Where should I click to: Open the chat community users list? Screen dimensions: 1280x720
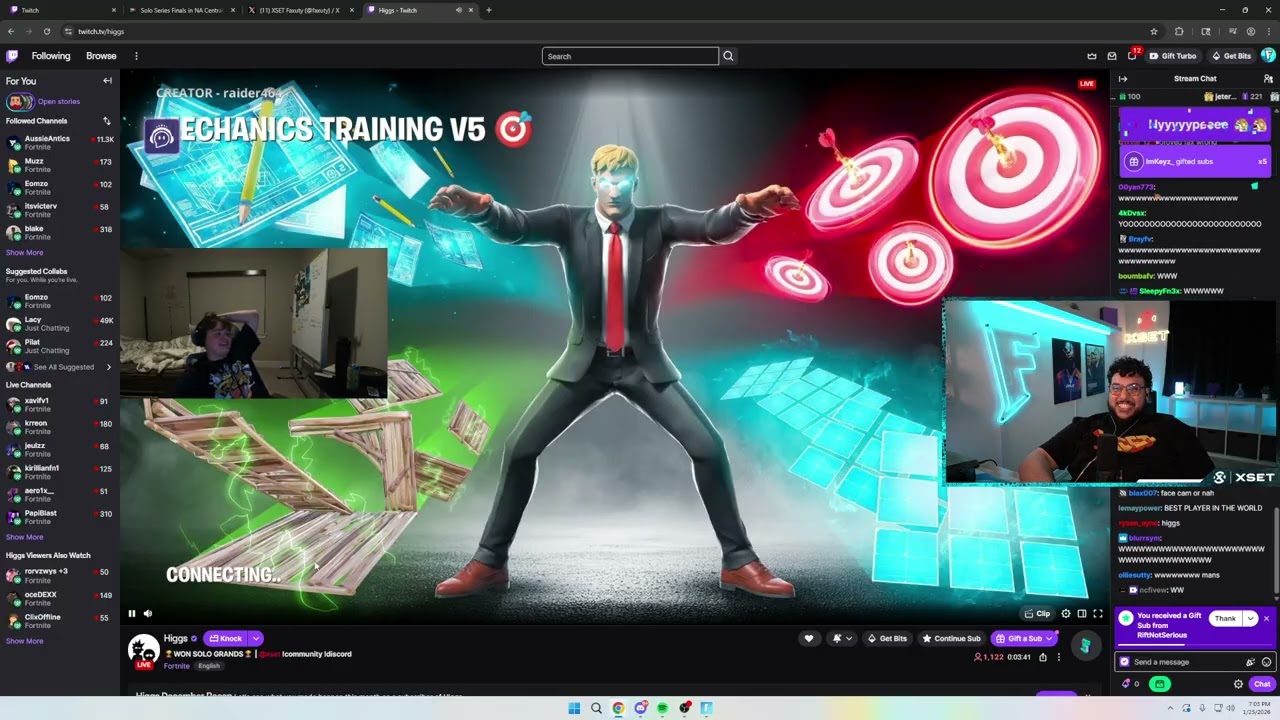(1268, 79)
